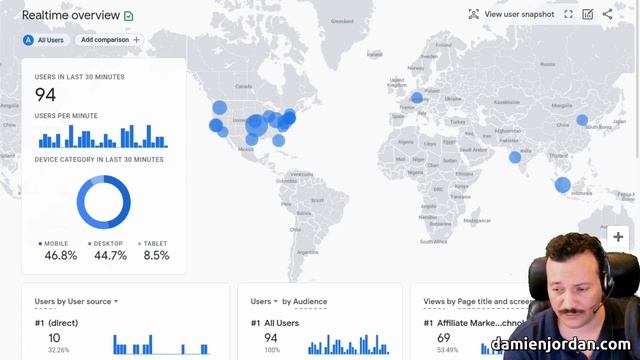Click the Realtime overview title
Screen dimensions: 640x360
71,16
